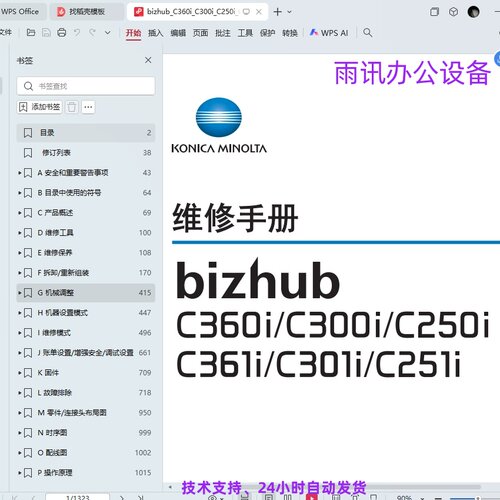Expand the L 故障排除 bookmark
The height and width of the screenshot is (500, 500).
click(x=20, y=393)
